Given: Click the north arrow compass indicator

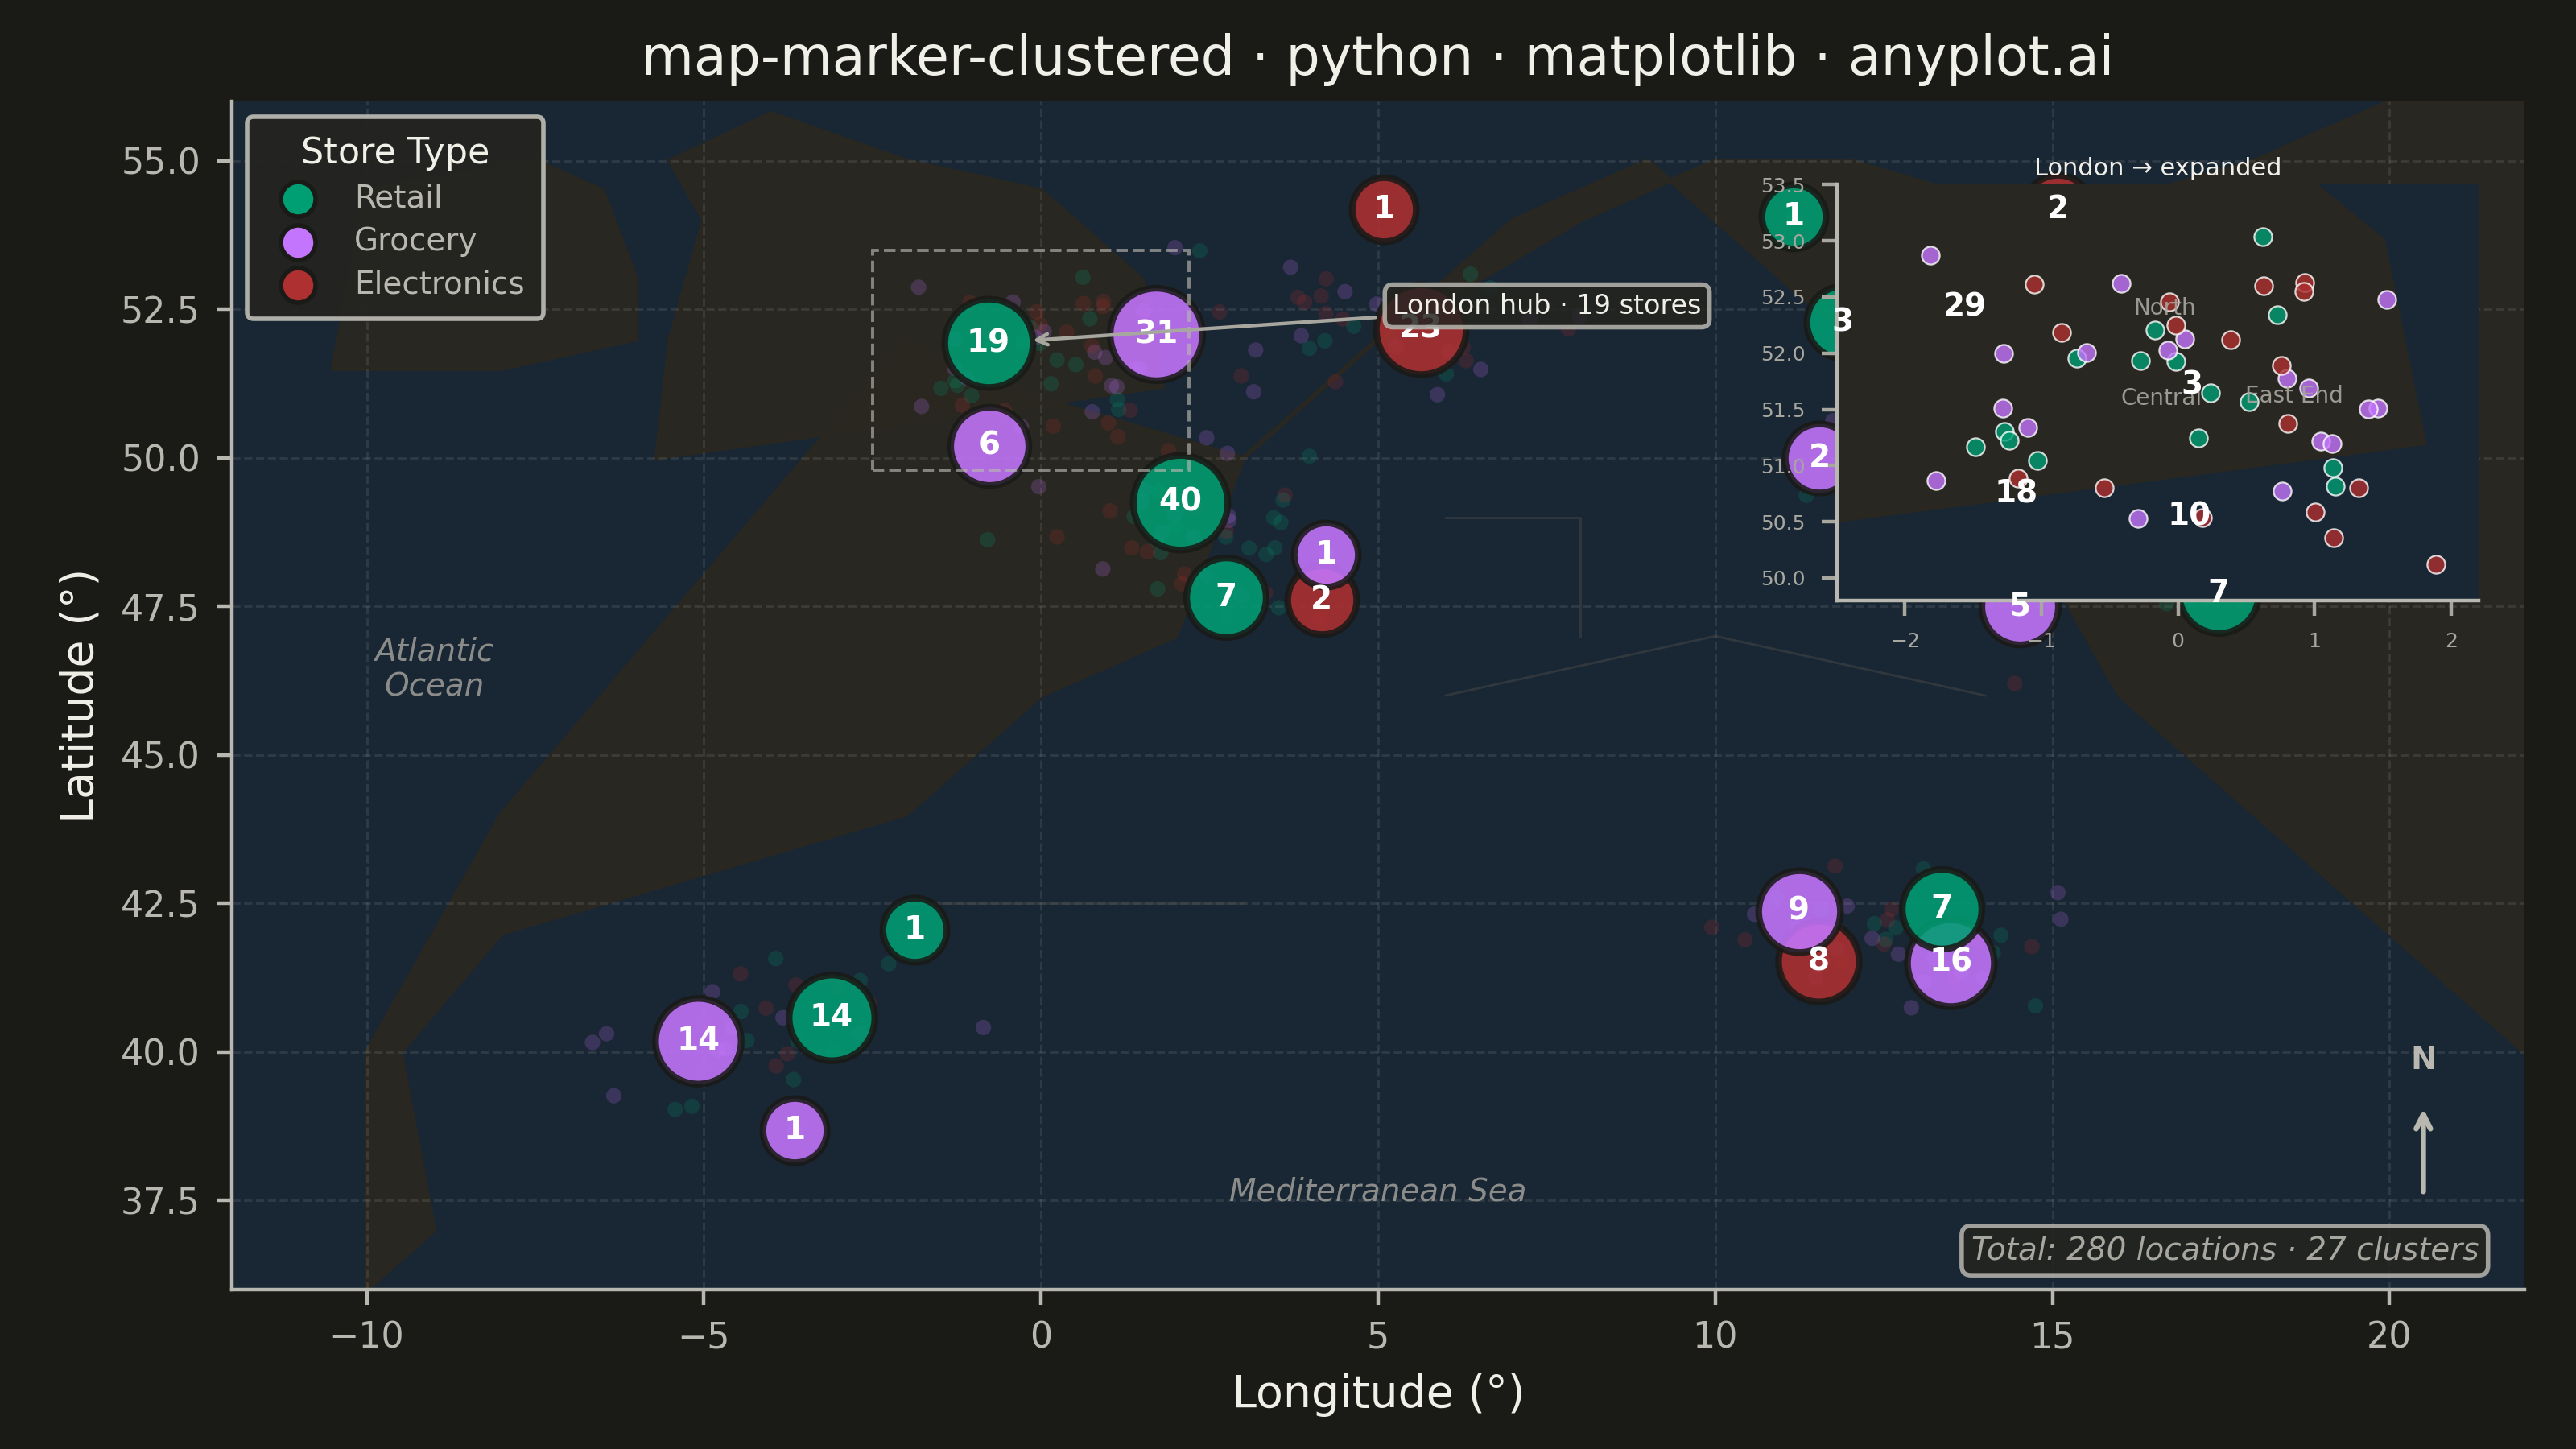Looking at the screenshot, I should (2423, 1125).
